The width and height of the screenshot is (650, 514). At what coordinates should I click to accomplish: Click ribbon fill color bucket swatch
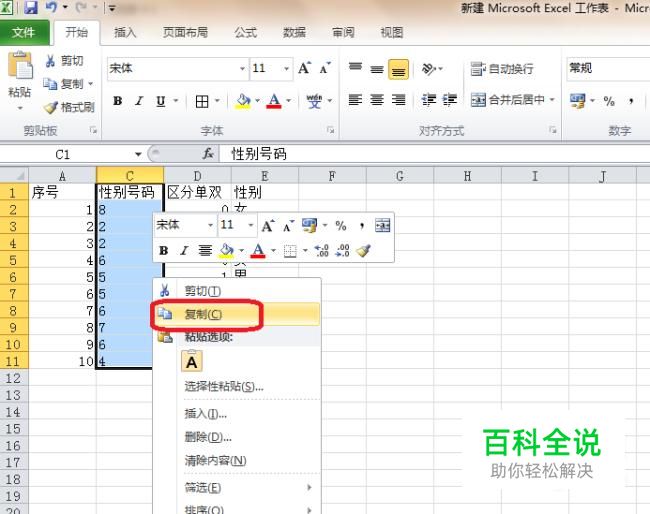243,101
